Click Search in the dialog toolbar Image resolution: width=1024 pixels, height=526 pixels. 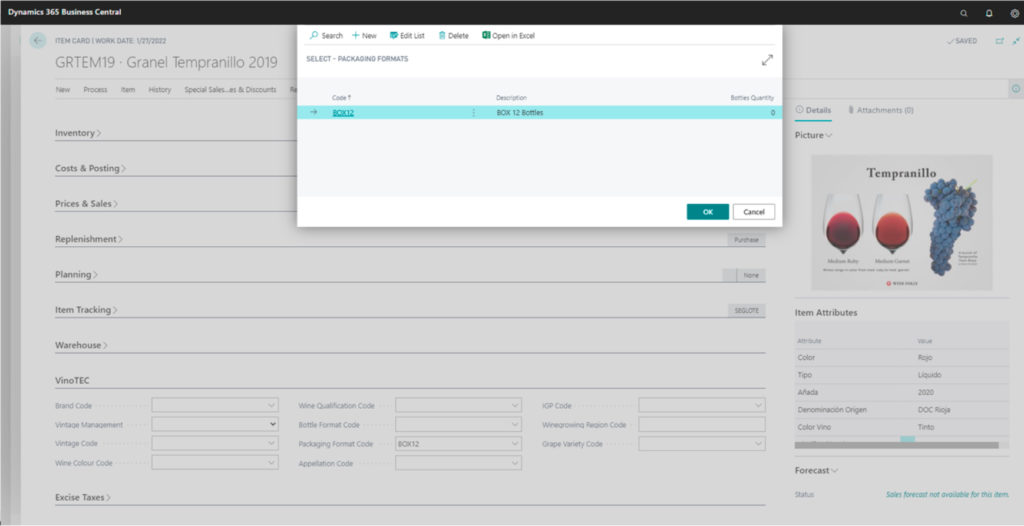point(326,35)
